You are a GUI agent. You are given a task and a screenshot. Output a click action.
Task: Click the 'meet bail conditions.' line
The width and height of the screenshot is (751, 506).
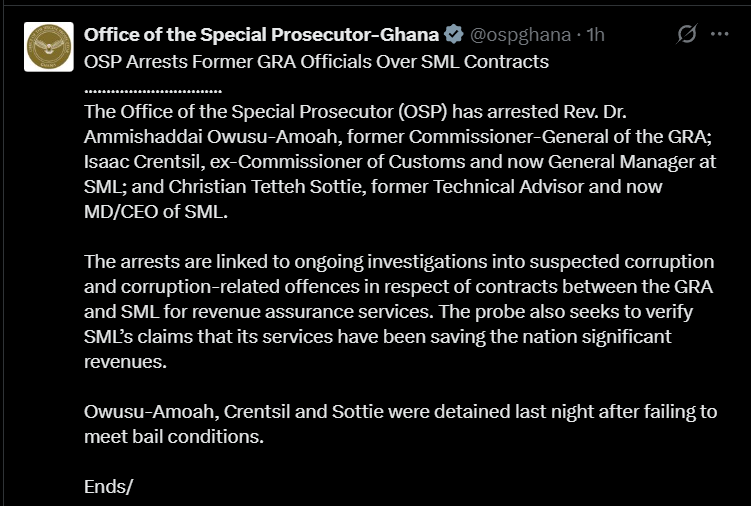[x=174, y=437]
